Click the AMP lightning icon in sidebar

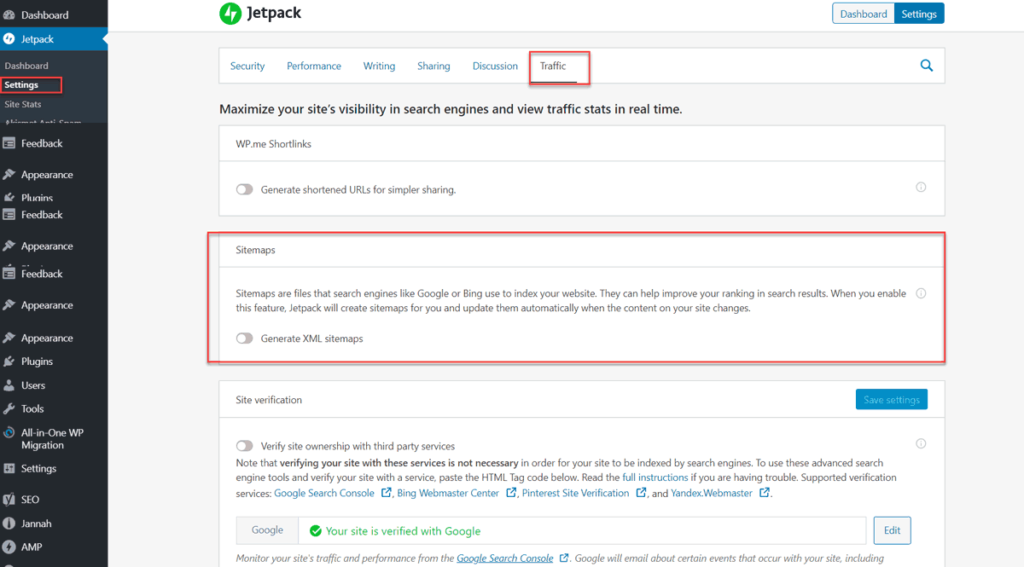9,547
